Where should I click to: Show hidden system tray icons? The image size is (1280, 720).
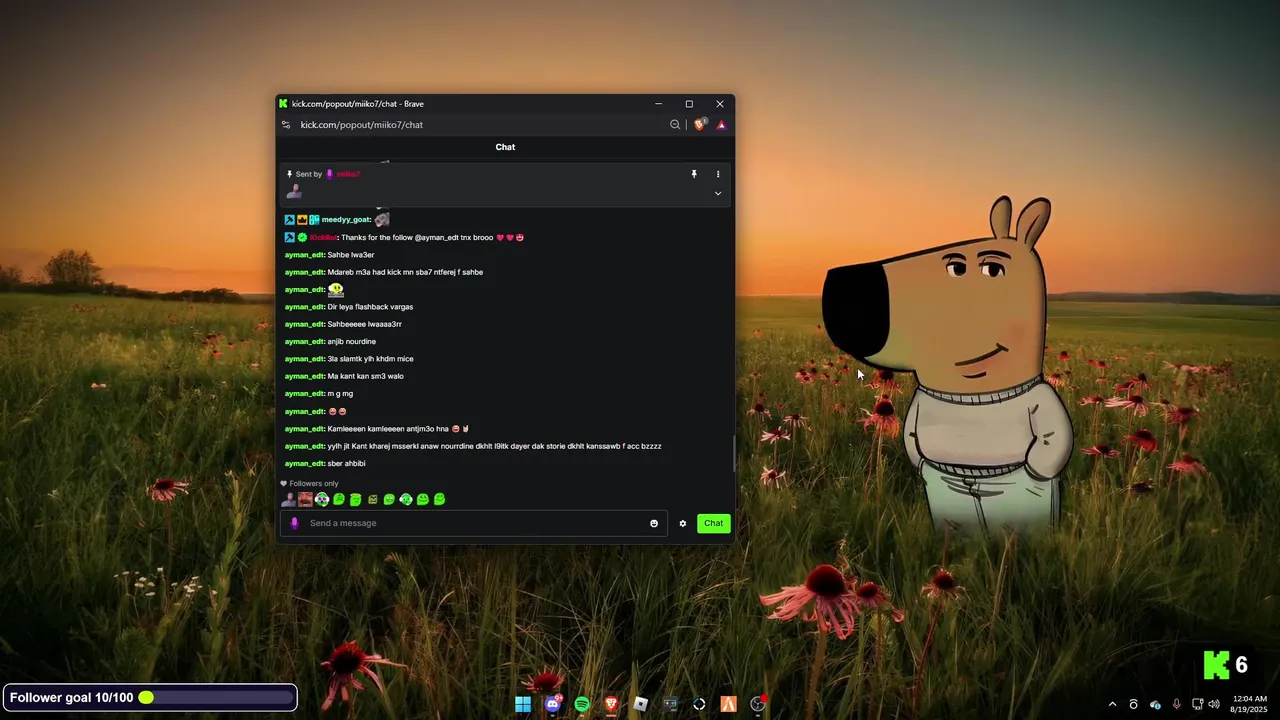[x=1112, y=704]
